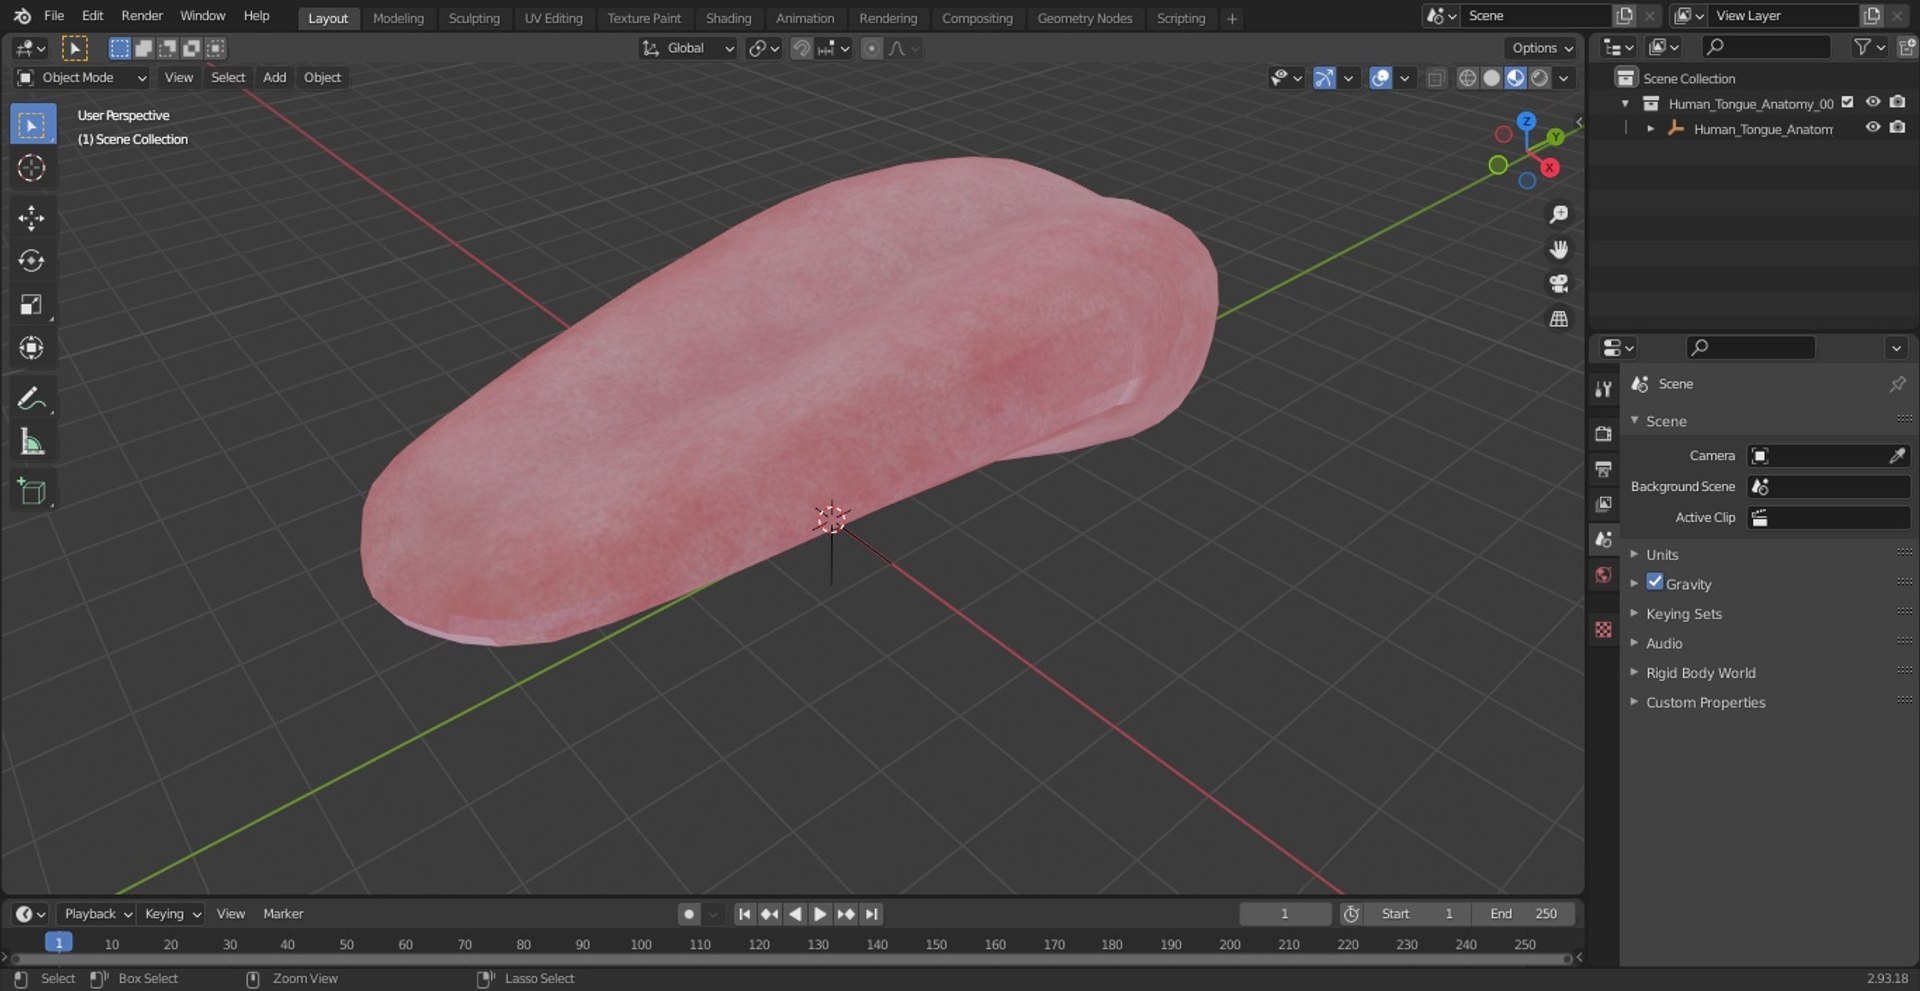This screenshot has height=991, width=1920.
Task: Open the Tool properties tab
Action: (x=1603, y=390)
